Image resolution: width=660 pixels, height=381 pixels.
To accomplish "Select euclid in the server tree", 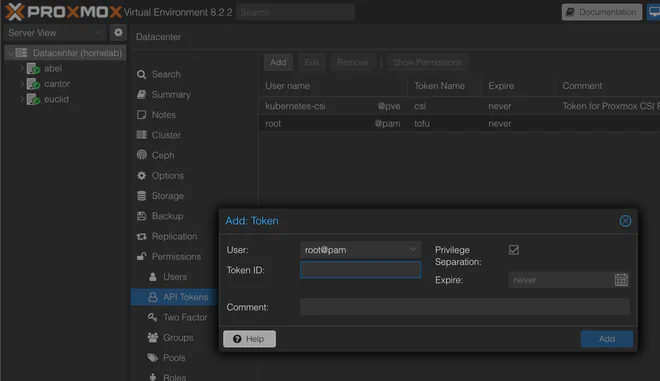I will (x=56, y=99).
